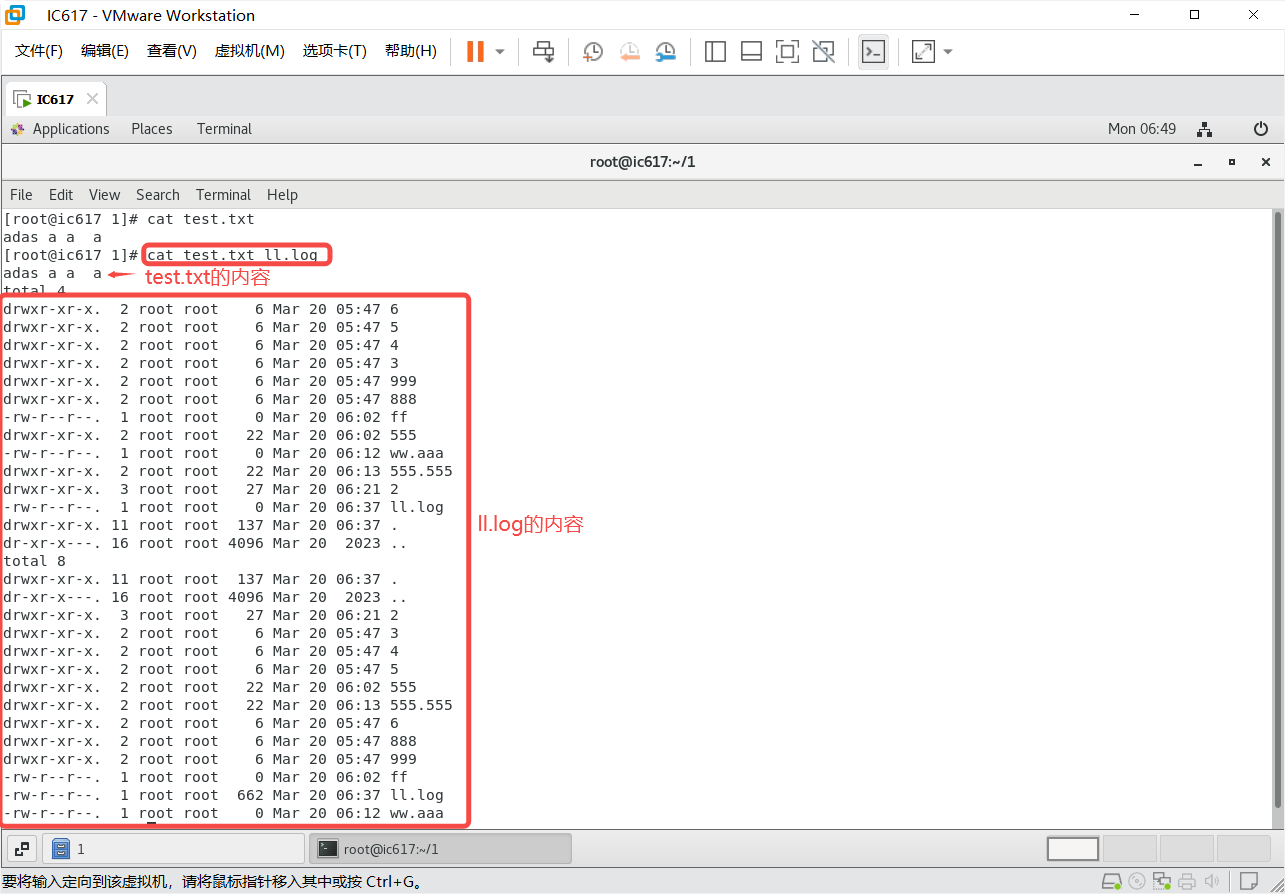Select the third workspace in the pager
The image size is (1285, 894).
(x=1186, y=849)
